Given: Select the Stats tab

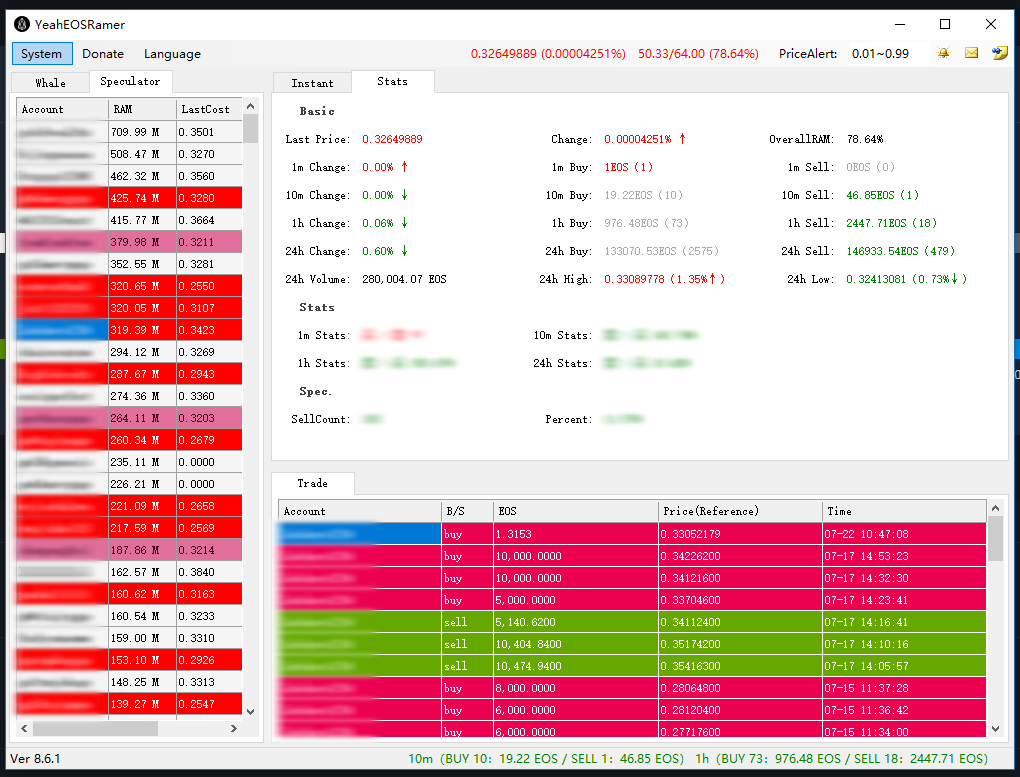Looking at the screenshot, I should 392,81.
